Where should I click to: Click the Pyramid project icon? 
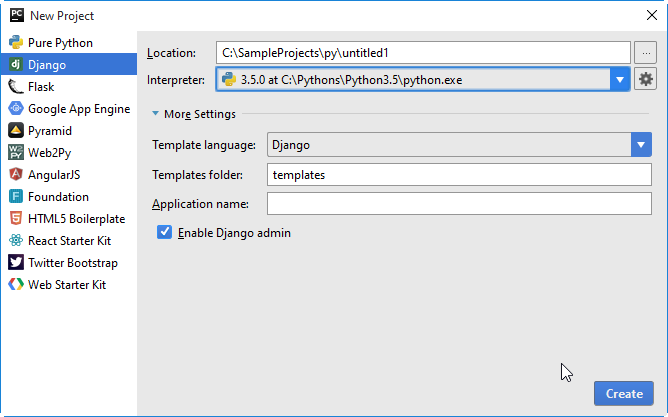pyautogui.click(x=16, y=131)
